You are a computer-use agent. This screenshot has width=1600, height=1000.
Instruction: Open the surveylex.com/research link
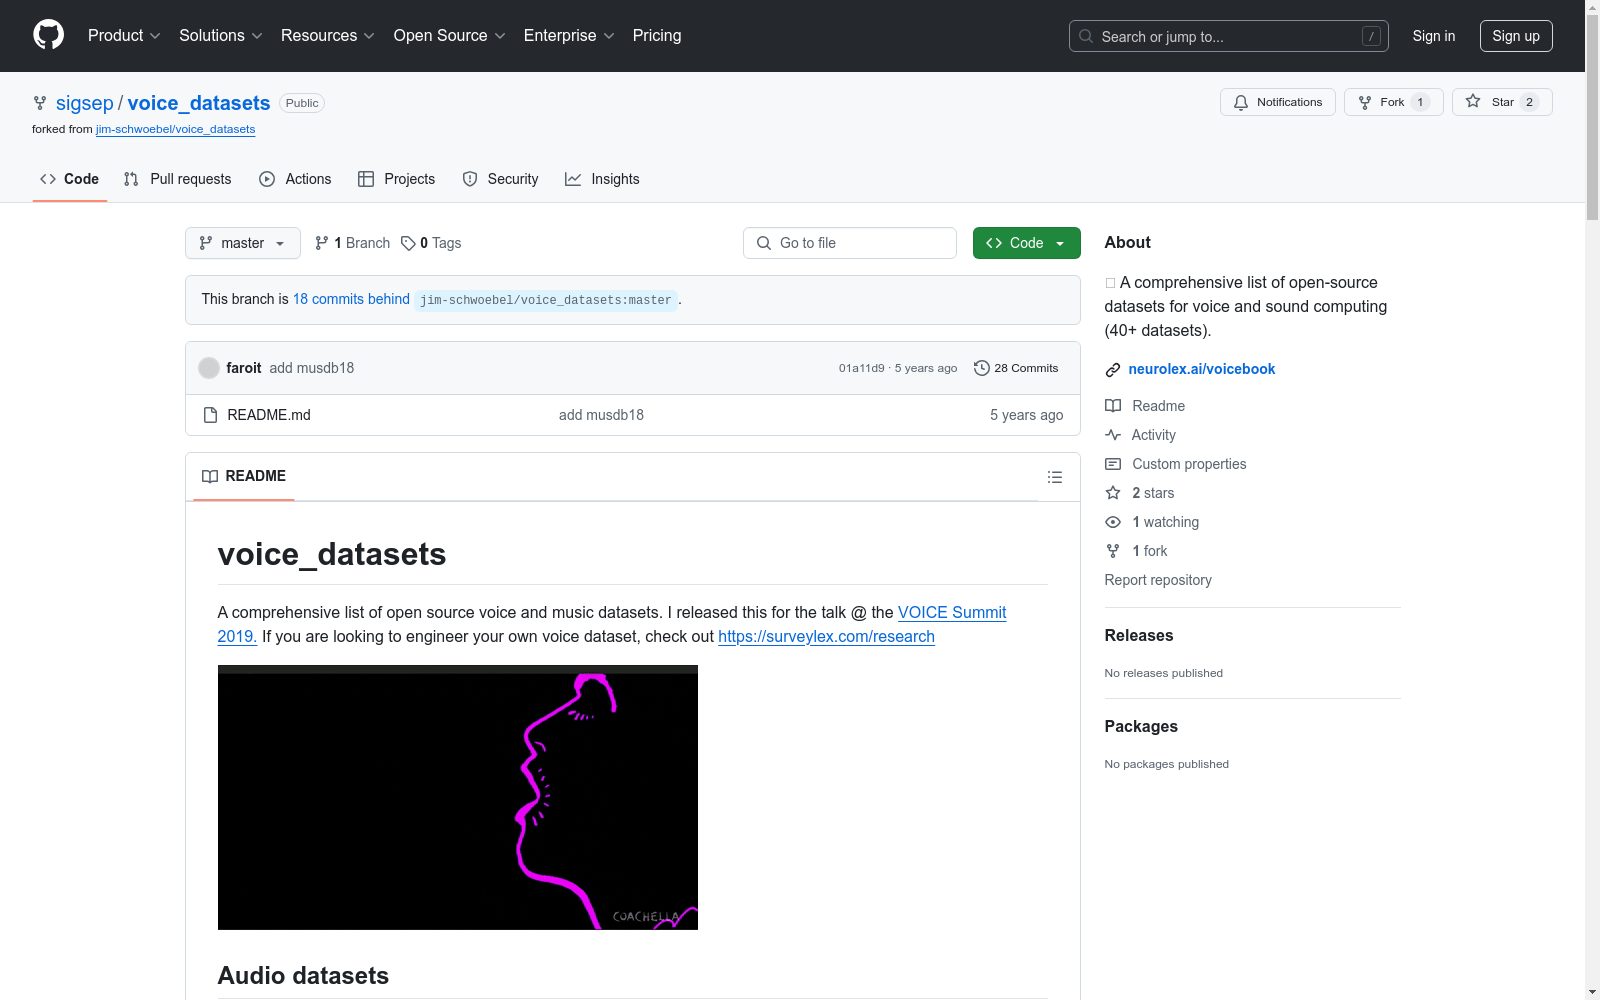[x=826, y=636]
